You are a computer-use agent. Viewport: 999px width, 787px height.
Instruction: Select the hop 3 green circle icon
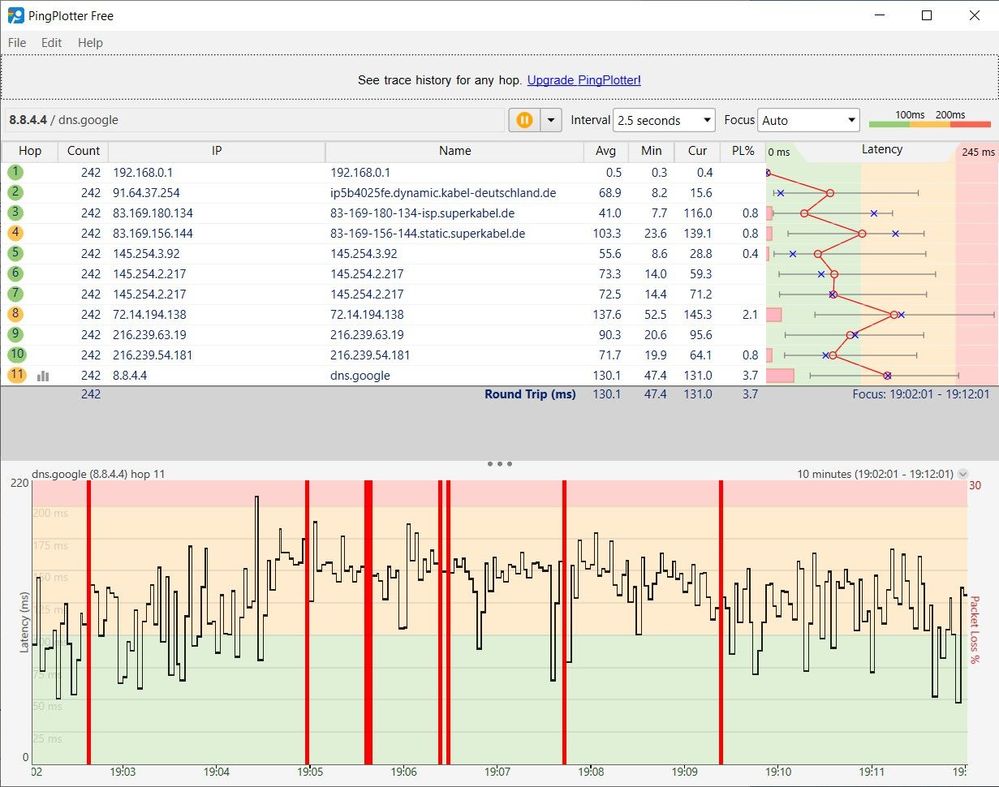[x=15, y=213]
